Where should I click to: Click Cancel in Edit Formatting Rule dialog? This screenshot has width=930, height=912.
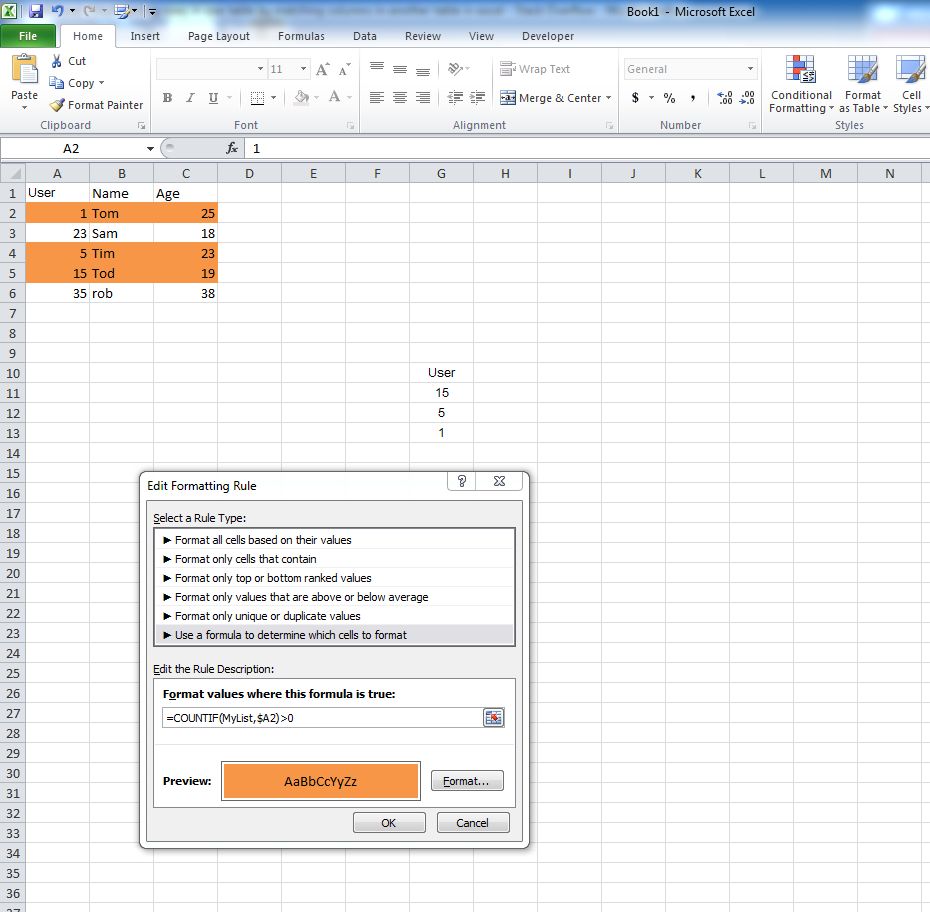pyautogui.click(x=473, y=823)
